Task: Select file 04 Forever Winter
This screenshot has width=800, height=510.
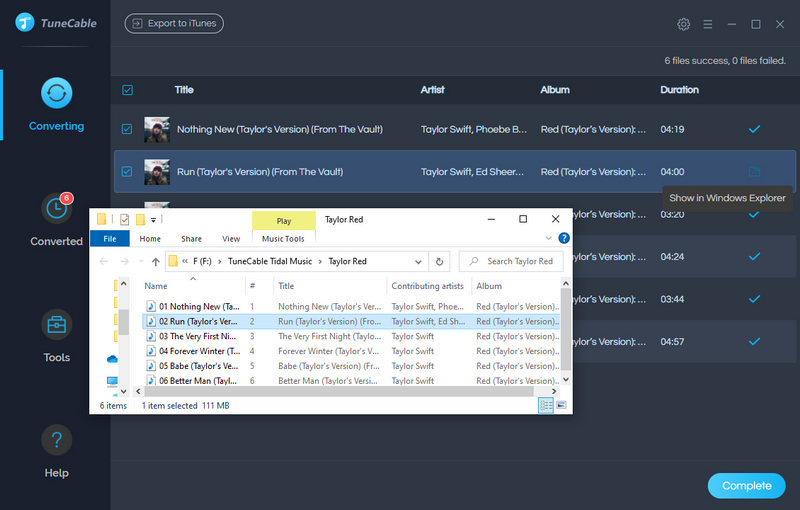Action: [352, 351]
